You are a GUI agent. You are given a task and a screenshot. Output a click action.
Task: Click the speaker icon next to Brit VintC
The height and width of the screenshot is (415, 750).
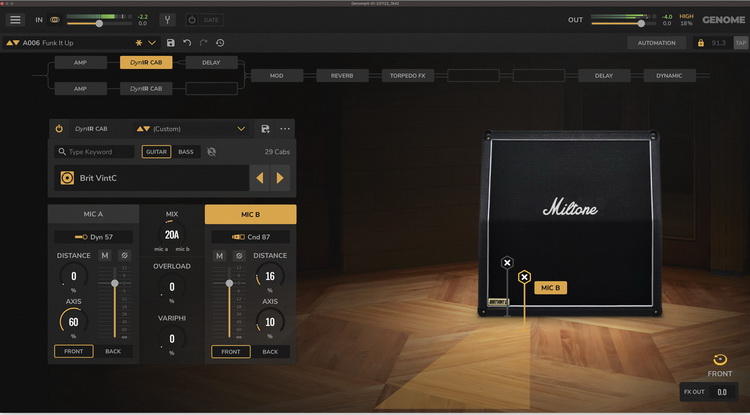pos(67,178)
